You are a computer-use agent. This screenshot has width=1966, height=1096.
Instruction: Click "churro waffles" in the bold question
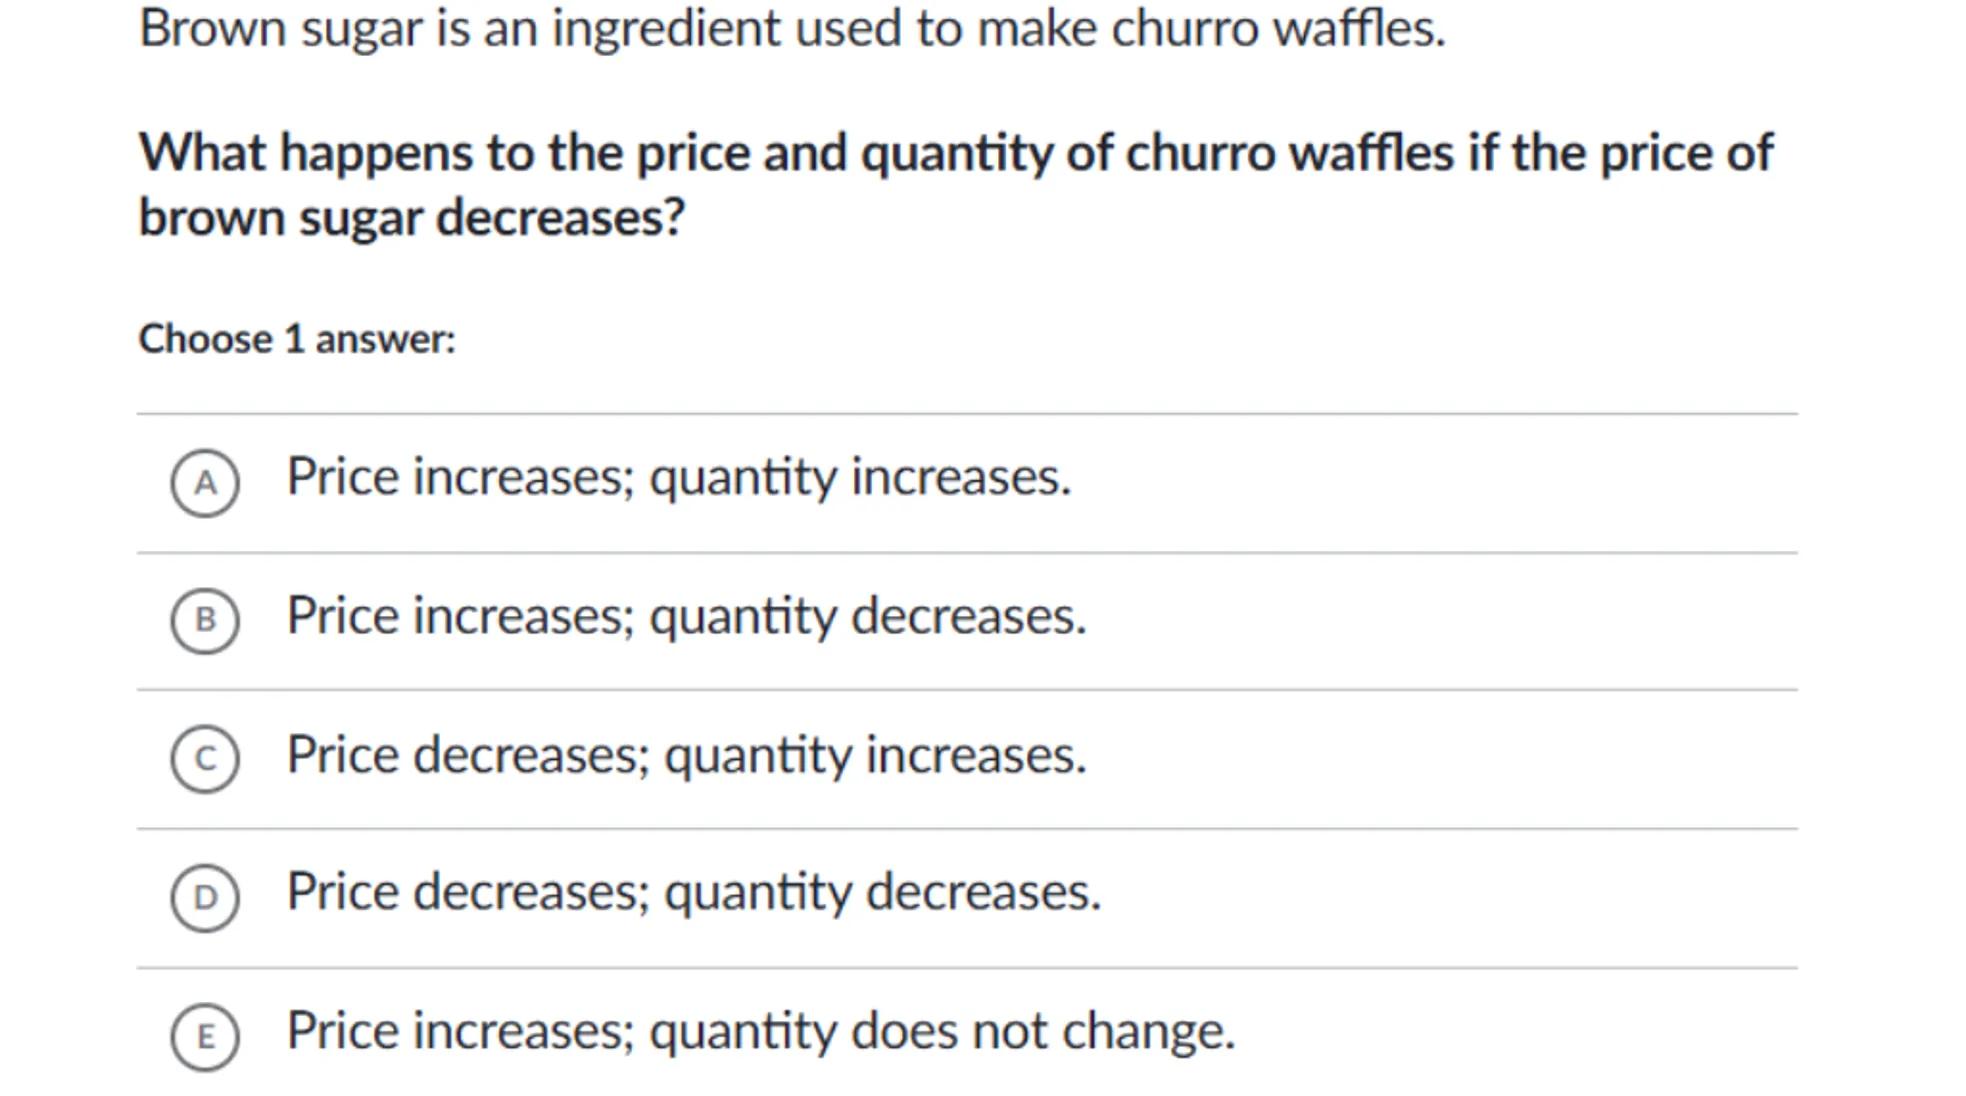point(1290,154)
